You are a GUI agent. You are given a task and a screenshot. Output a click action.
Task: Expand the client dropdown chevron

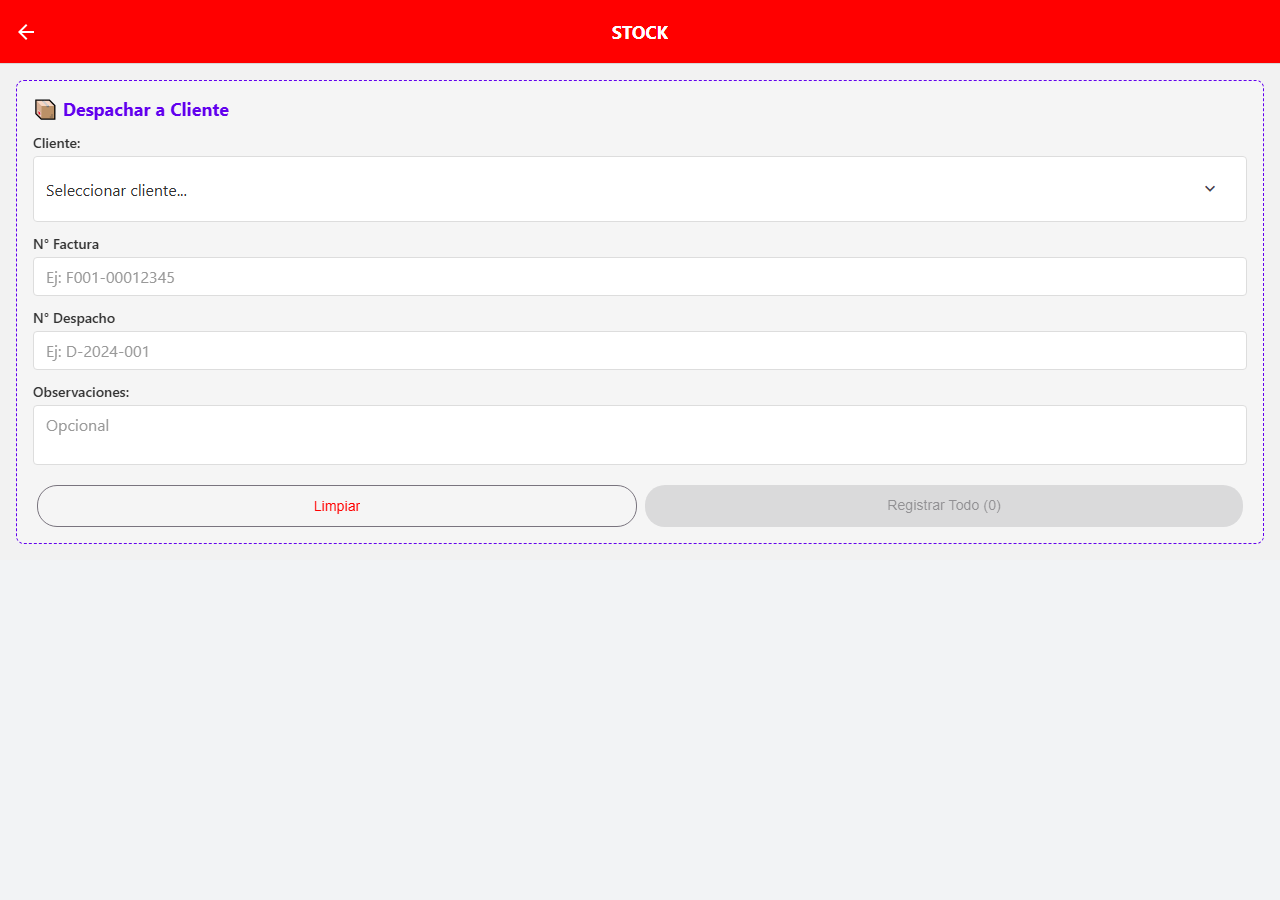(1210, 189)
